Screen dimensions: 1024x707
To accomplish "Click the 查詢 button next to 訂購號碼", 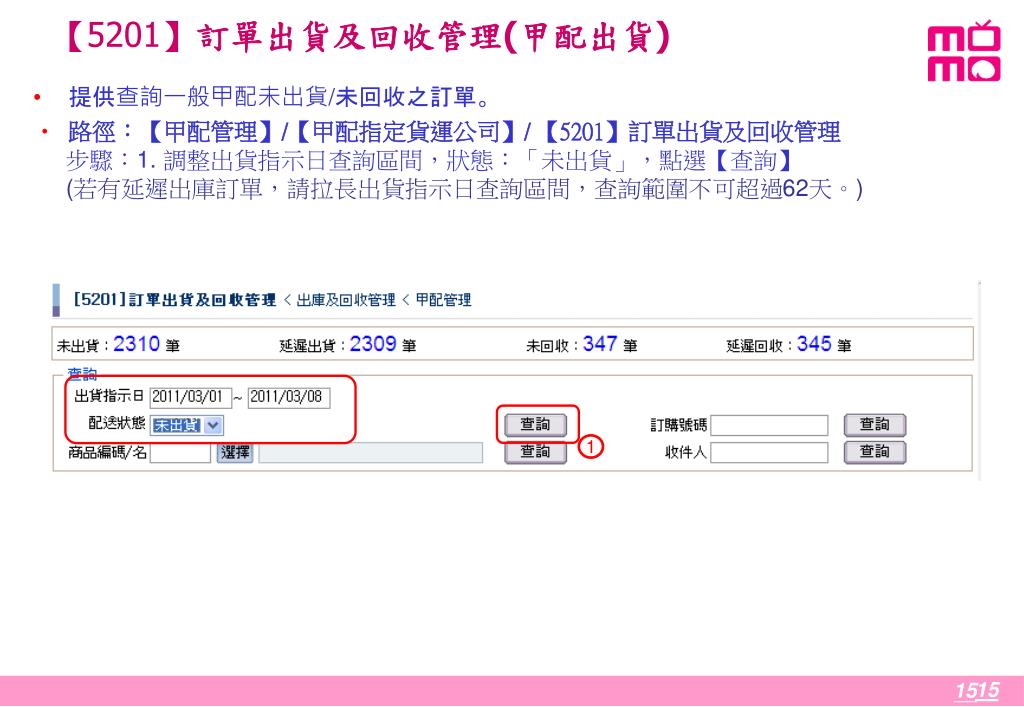I will [874, 425].
